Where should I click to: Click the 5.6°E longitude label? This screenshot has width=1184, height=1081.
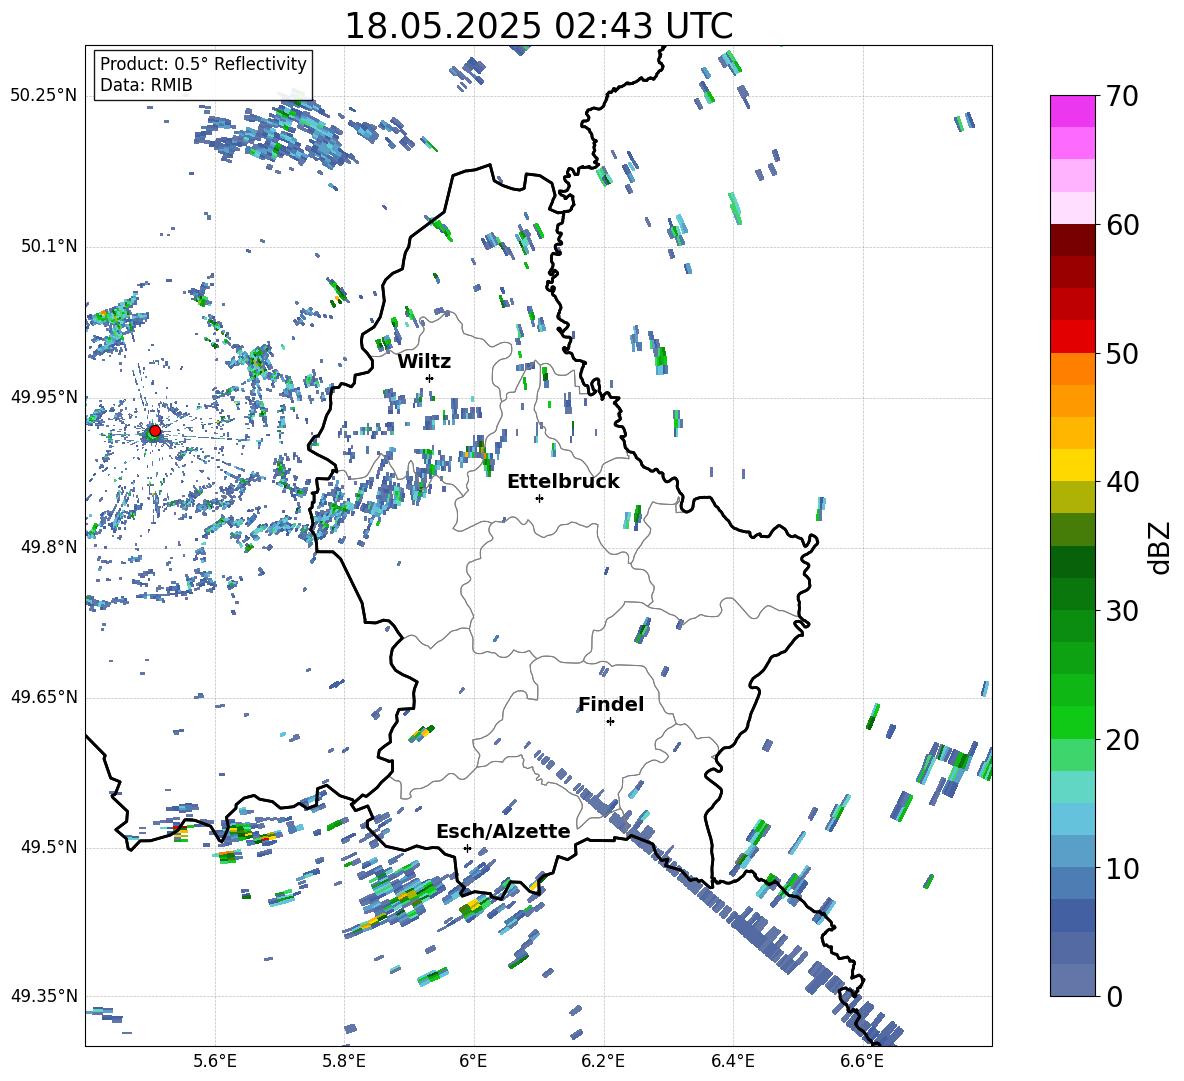[x=215, y=1061]
